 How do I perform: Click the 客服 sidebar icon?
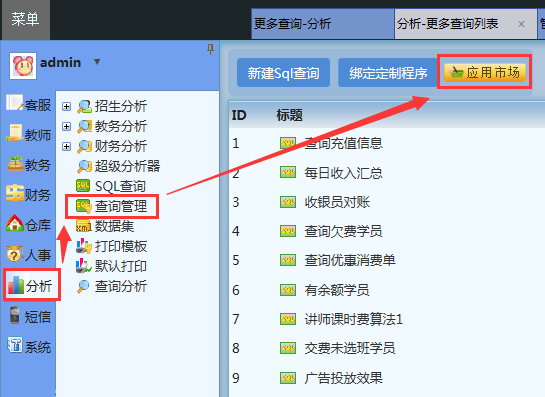pyautogui.click(x=14, y=104)
